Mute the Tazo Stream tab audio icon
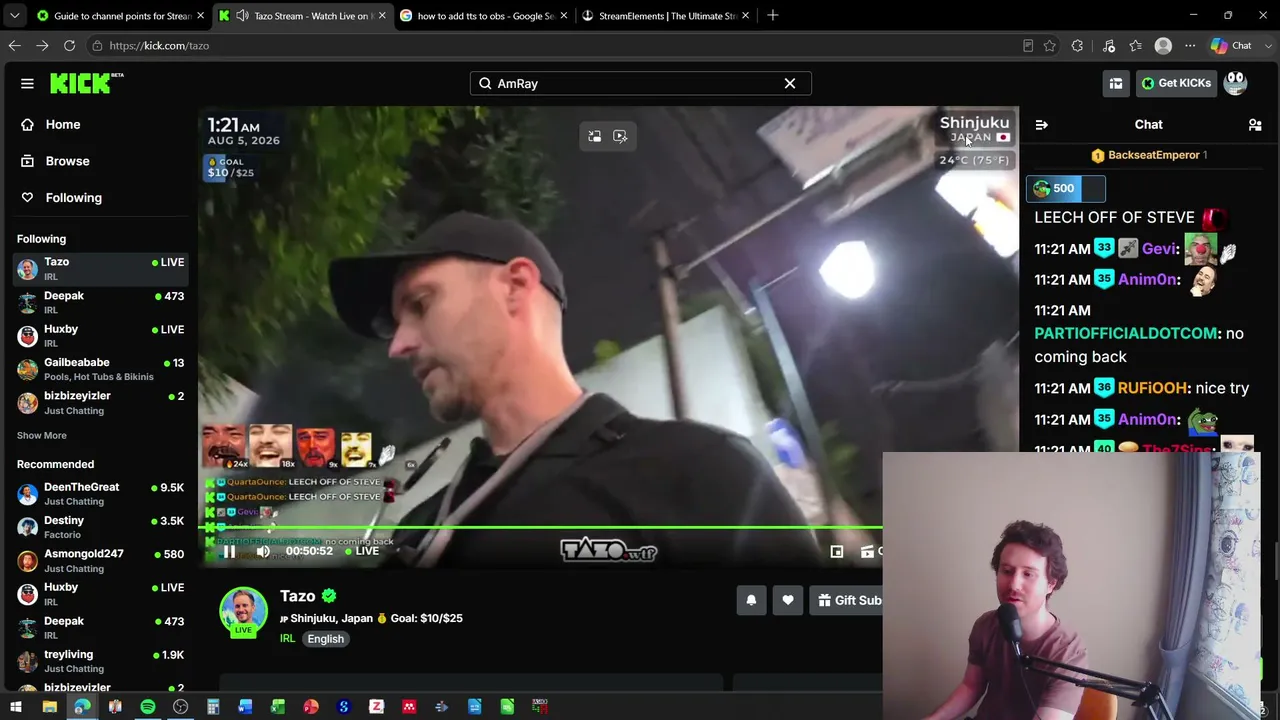Image resolution: width=1280 pixels, height=720 pixels. click(242, 15)
